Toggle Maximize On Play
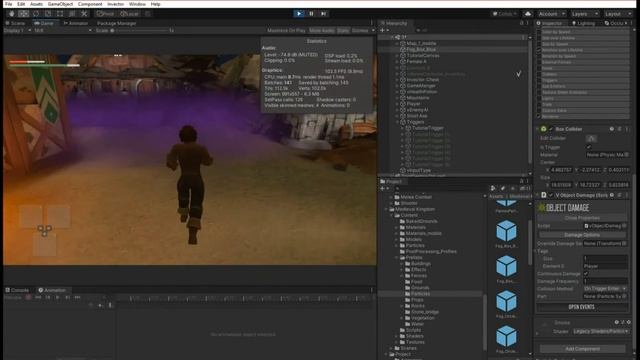640x360 pixels. click(x=286, y=31)
